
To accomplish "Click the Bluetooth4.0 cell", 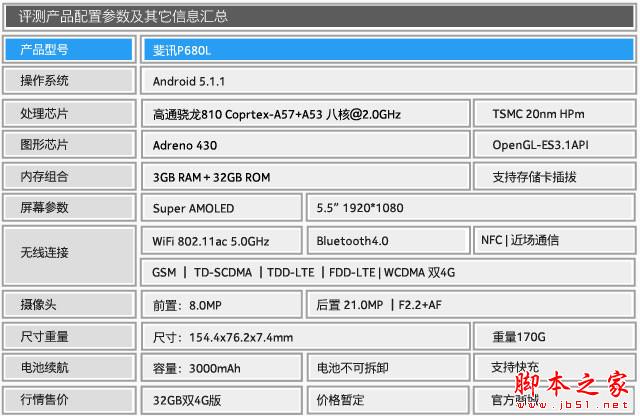I will pyautogui.click(x=388, y=240).
